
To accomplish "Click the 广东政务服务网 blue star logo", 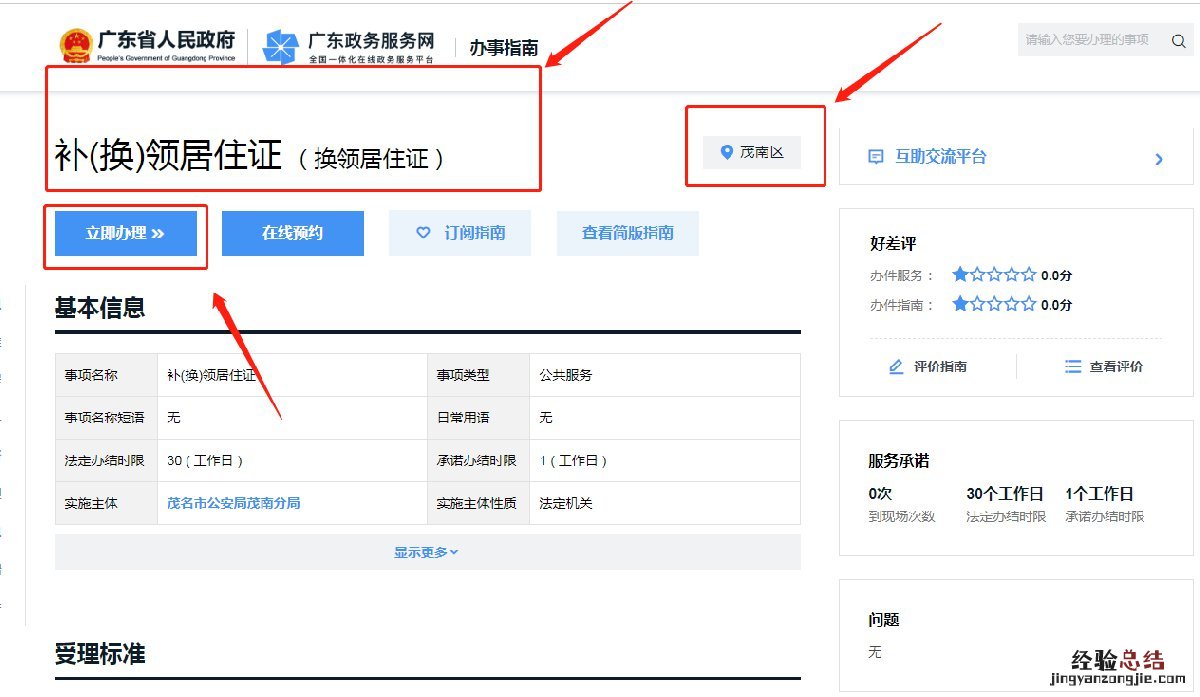I will 280,47.
